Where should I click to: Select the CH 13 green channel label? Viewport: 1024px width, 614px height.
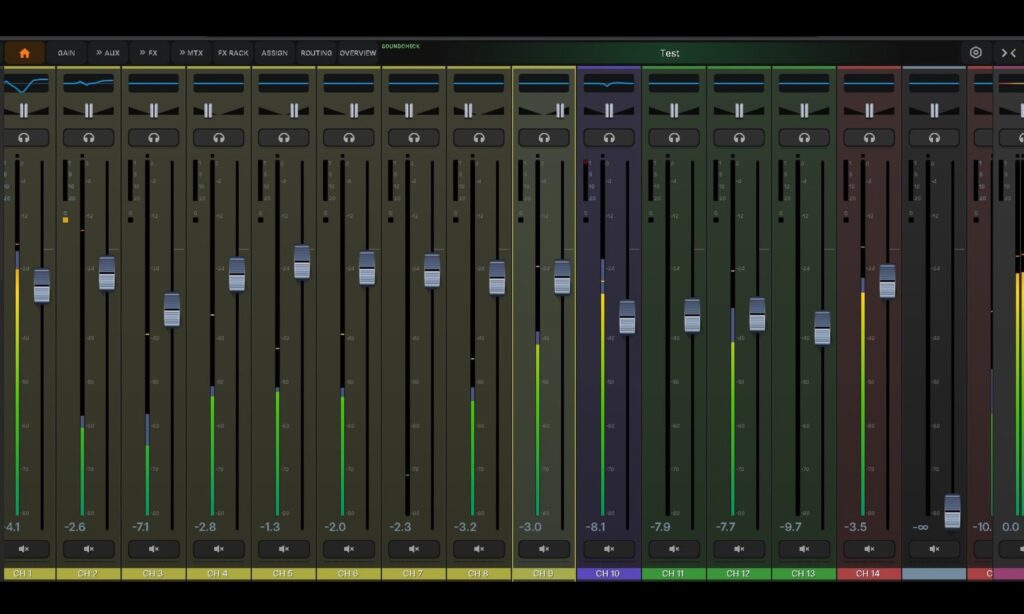[x=804, y=574]
